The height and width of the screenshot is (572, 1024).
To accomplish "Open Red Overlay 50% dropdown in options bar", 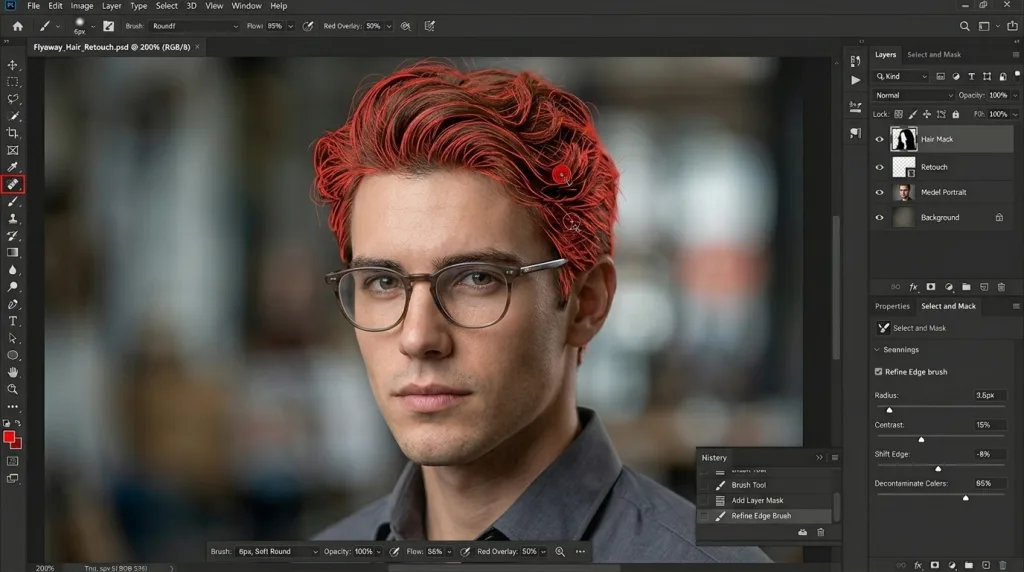I will point(389,26).
